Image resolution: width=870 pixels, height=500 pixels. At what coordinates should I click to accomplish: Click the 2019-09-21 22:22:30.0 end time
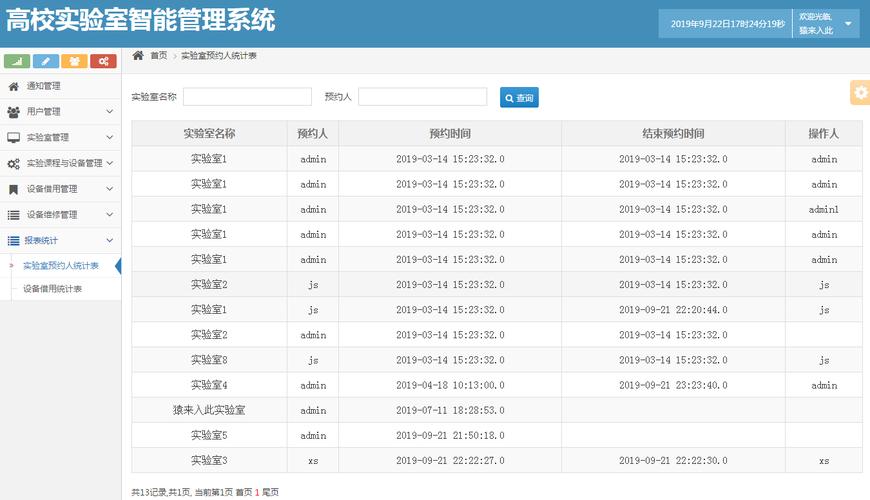[673, 460]
